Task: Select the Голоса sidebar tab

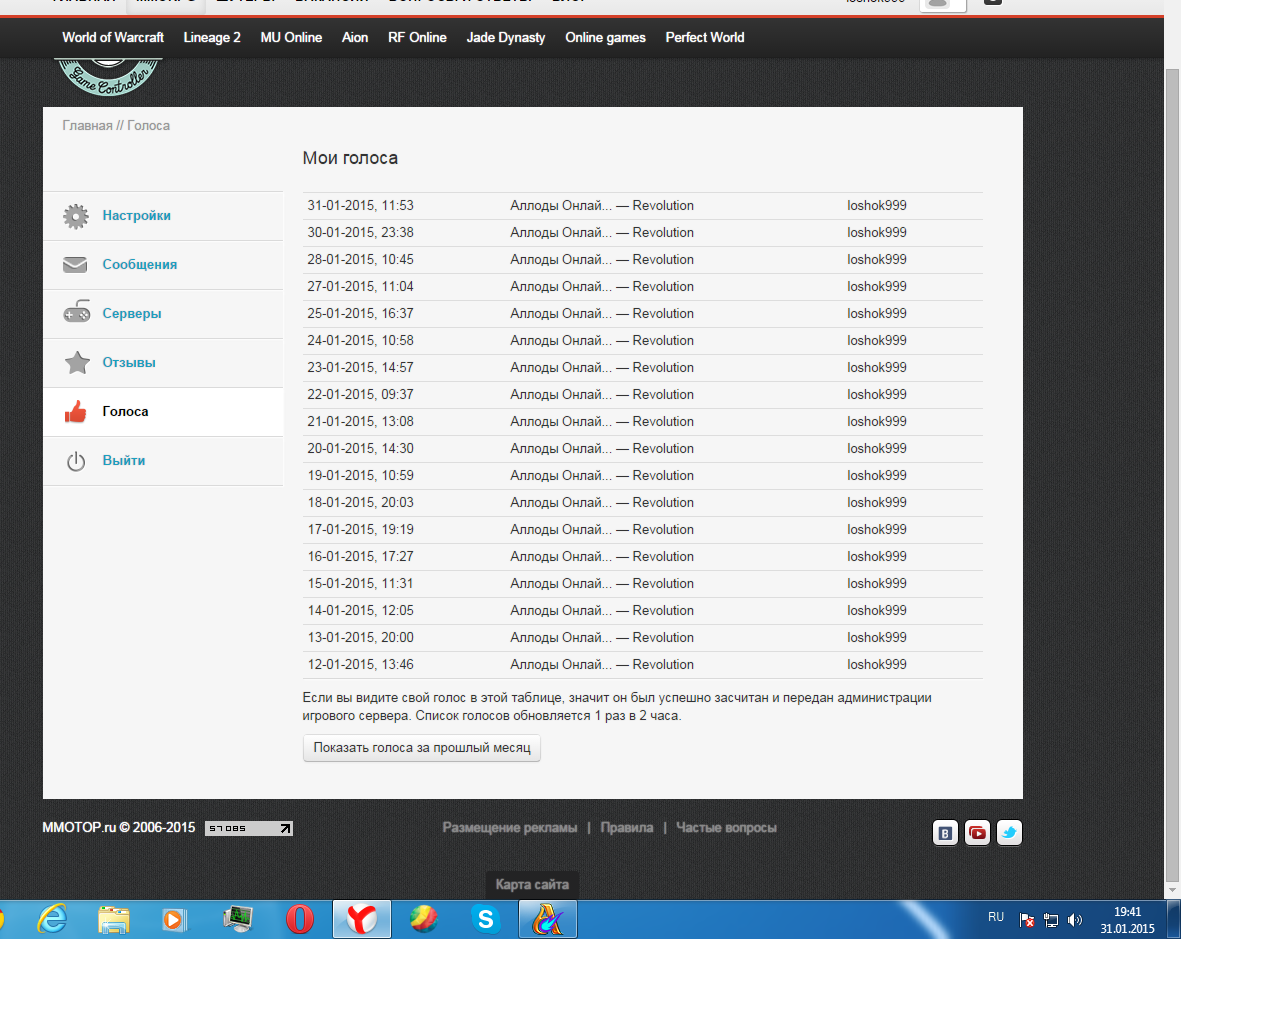Action: (x=163, y=412)
